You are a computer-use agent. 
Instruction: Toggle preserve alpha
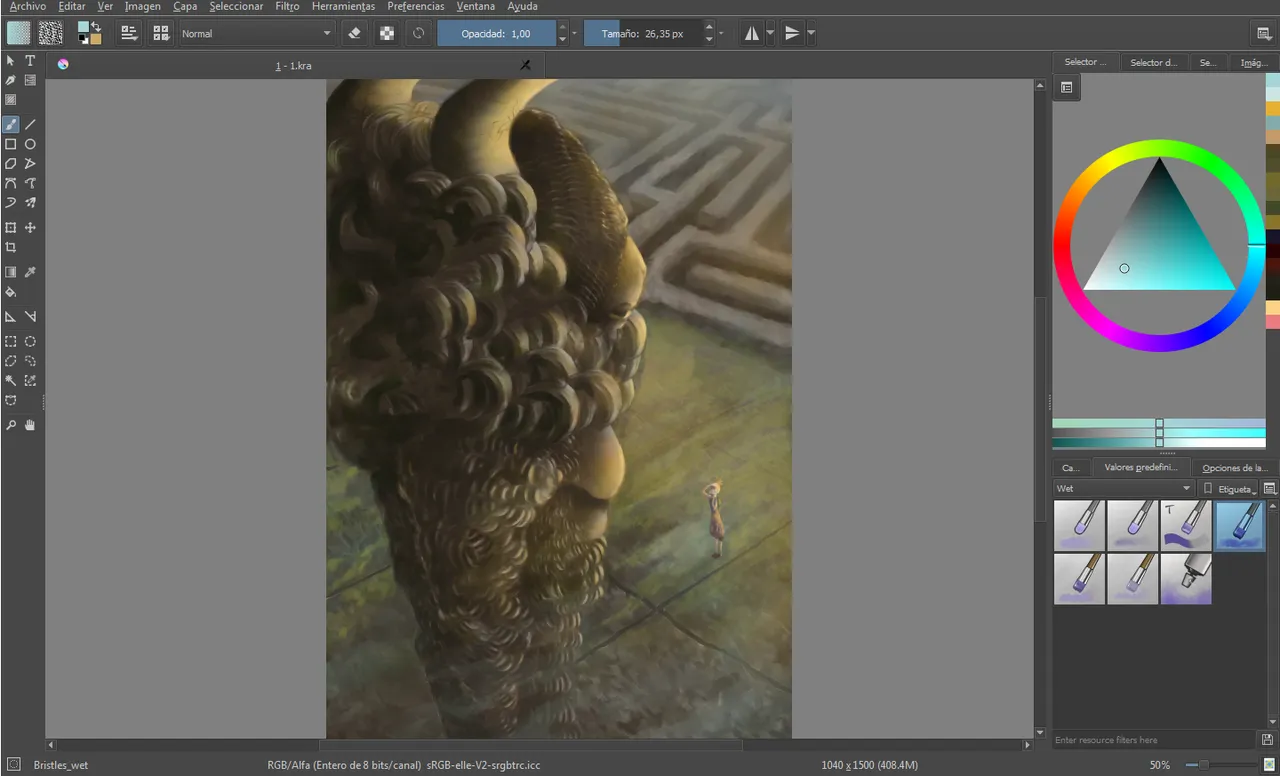(x=386, y=33)
